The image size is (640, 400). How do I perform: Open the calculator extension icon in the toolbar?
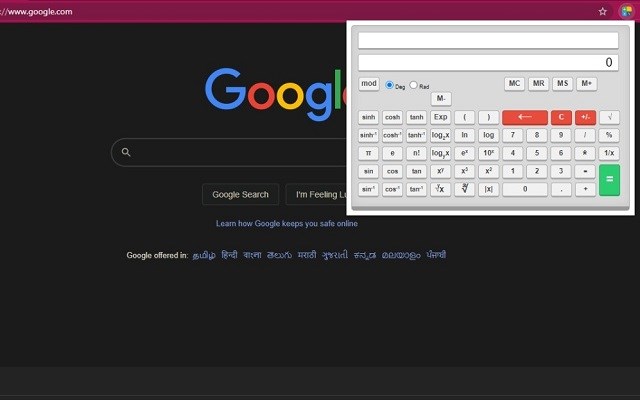point(626,11)
